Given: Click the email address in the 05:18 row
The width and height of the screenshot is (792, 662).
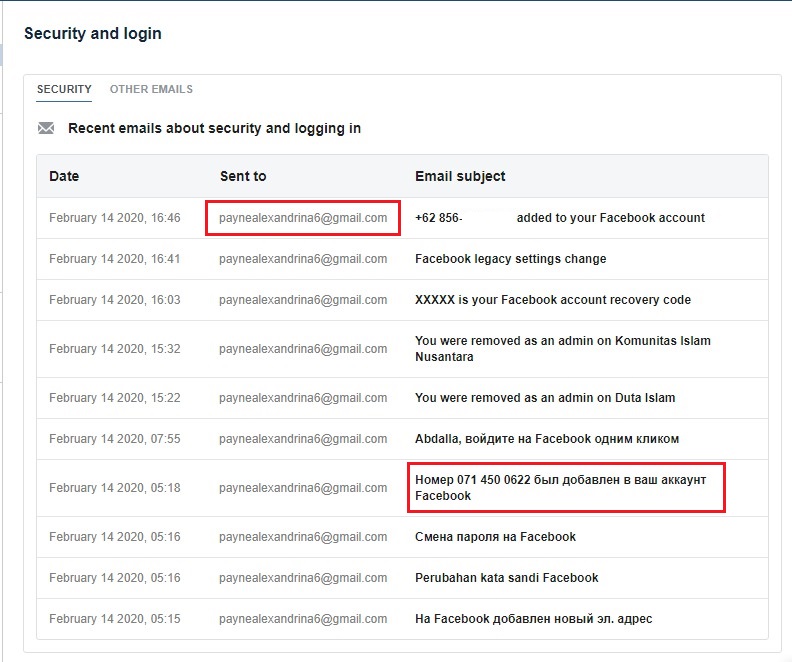Looking at the screenshot, I should 303,488.
